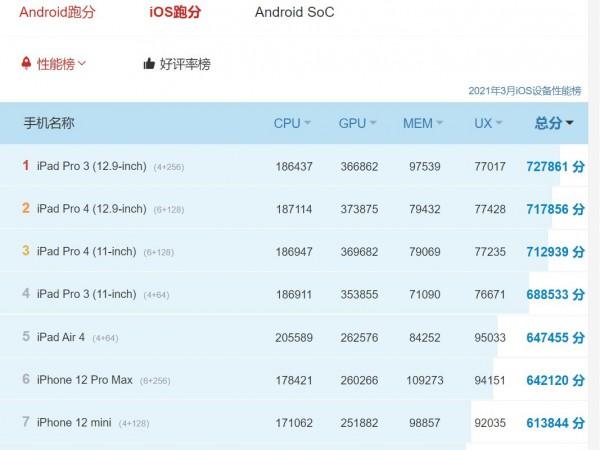600x450 pixels.
Task: Click CPU value 187114
Action: click(x=294, y=209)
